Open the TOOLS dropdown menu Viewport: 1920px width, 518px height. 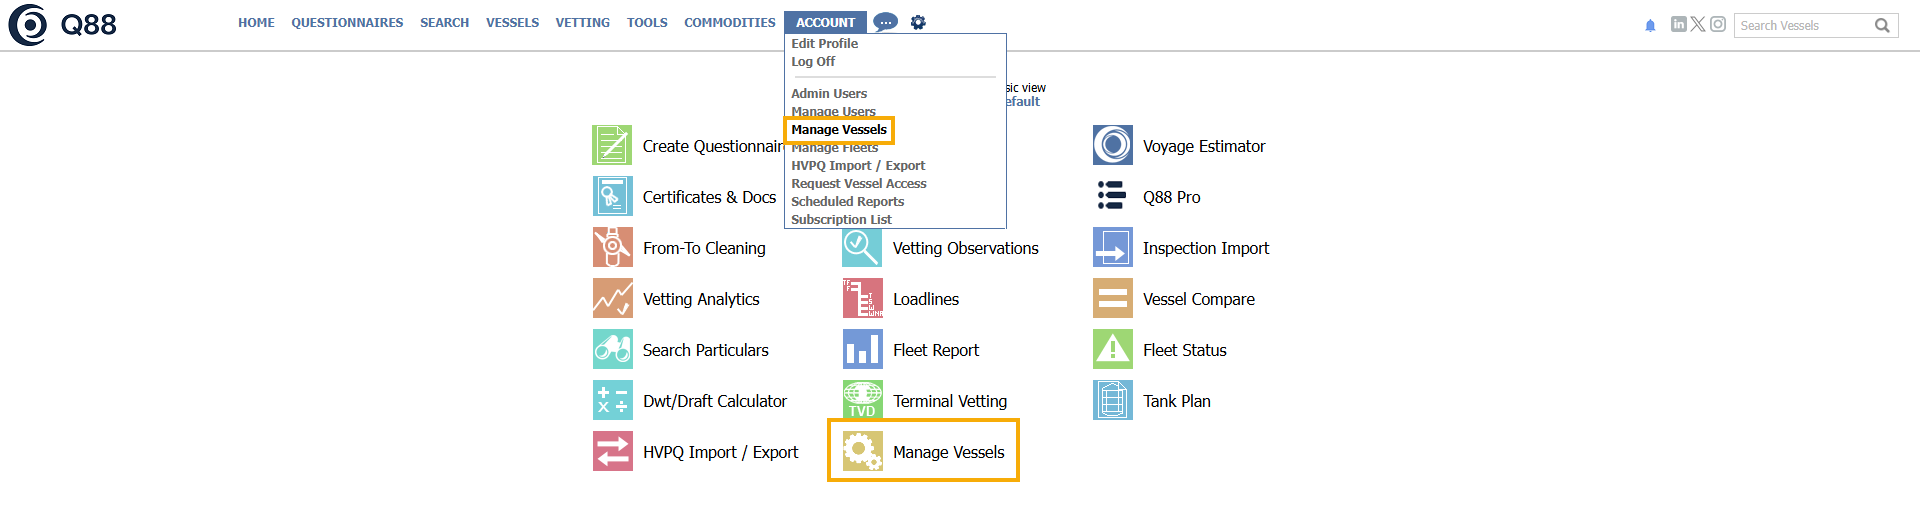[x=647, y=22]
